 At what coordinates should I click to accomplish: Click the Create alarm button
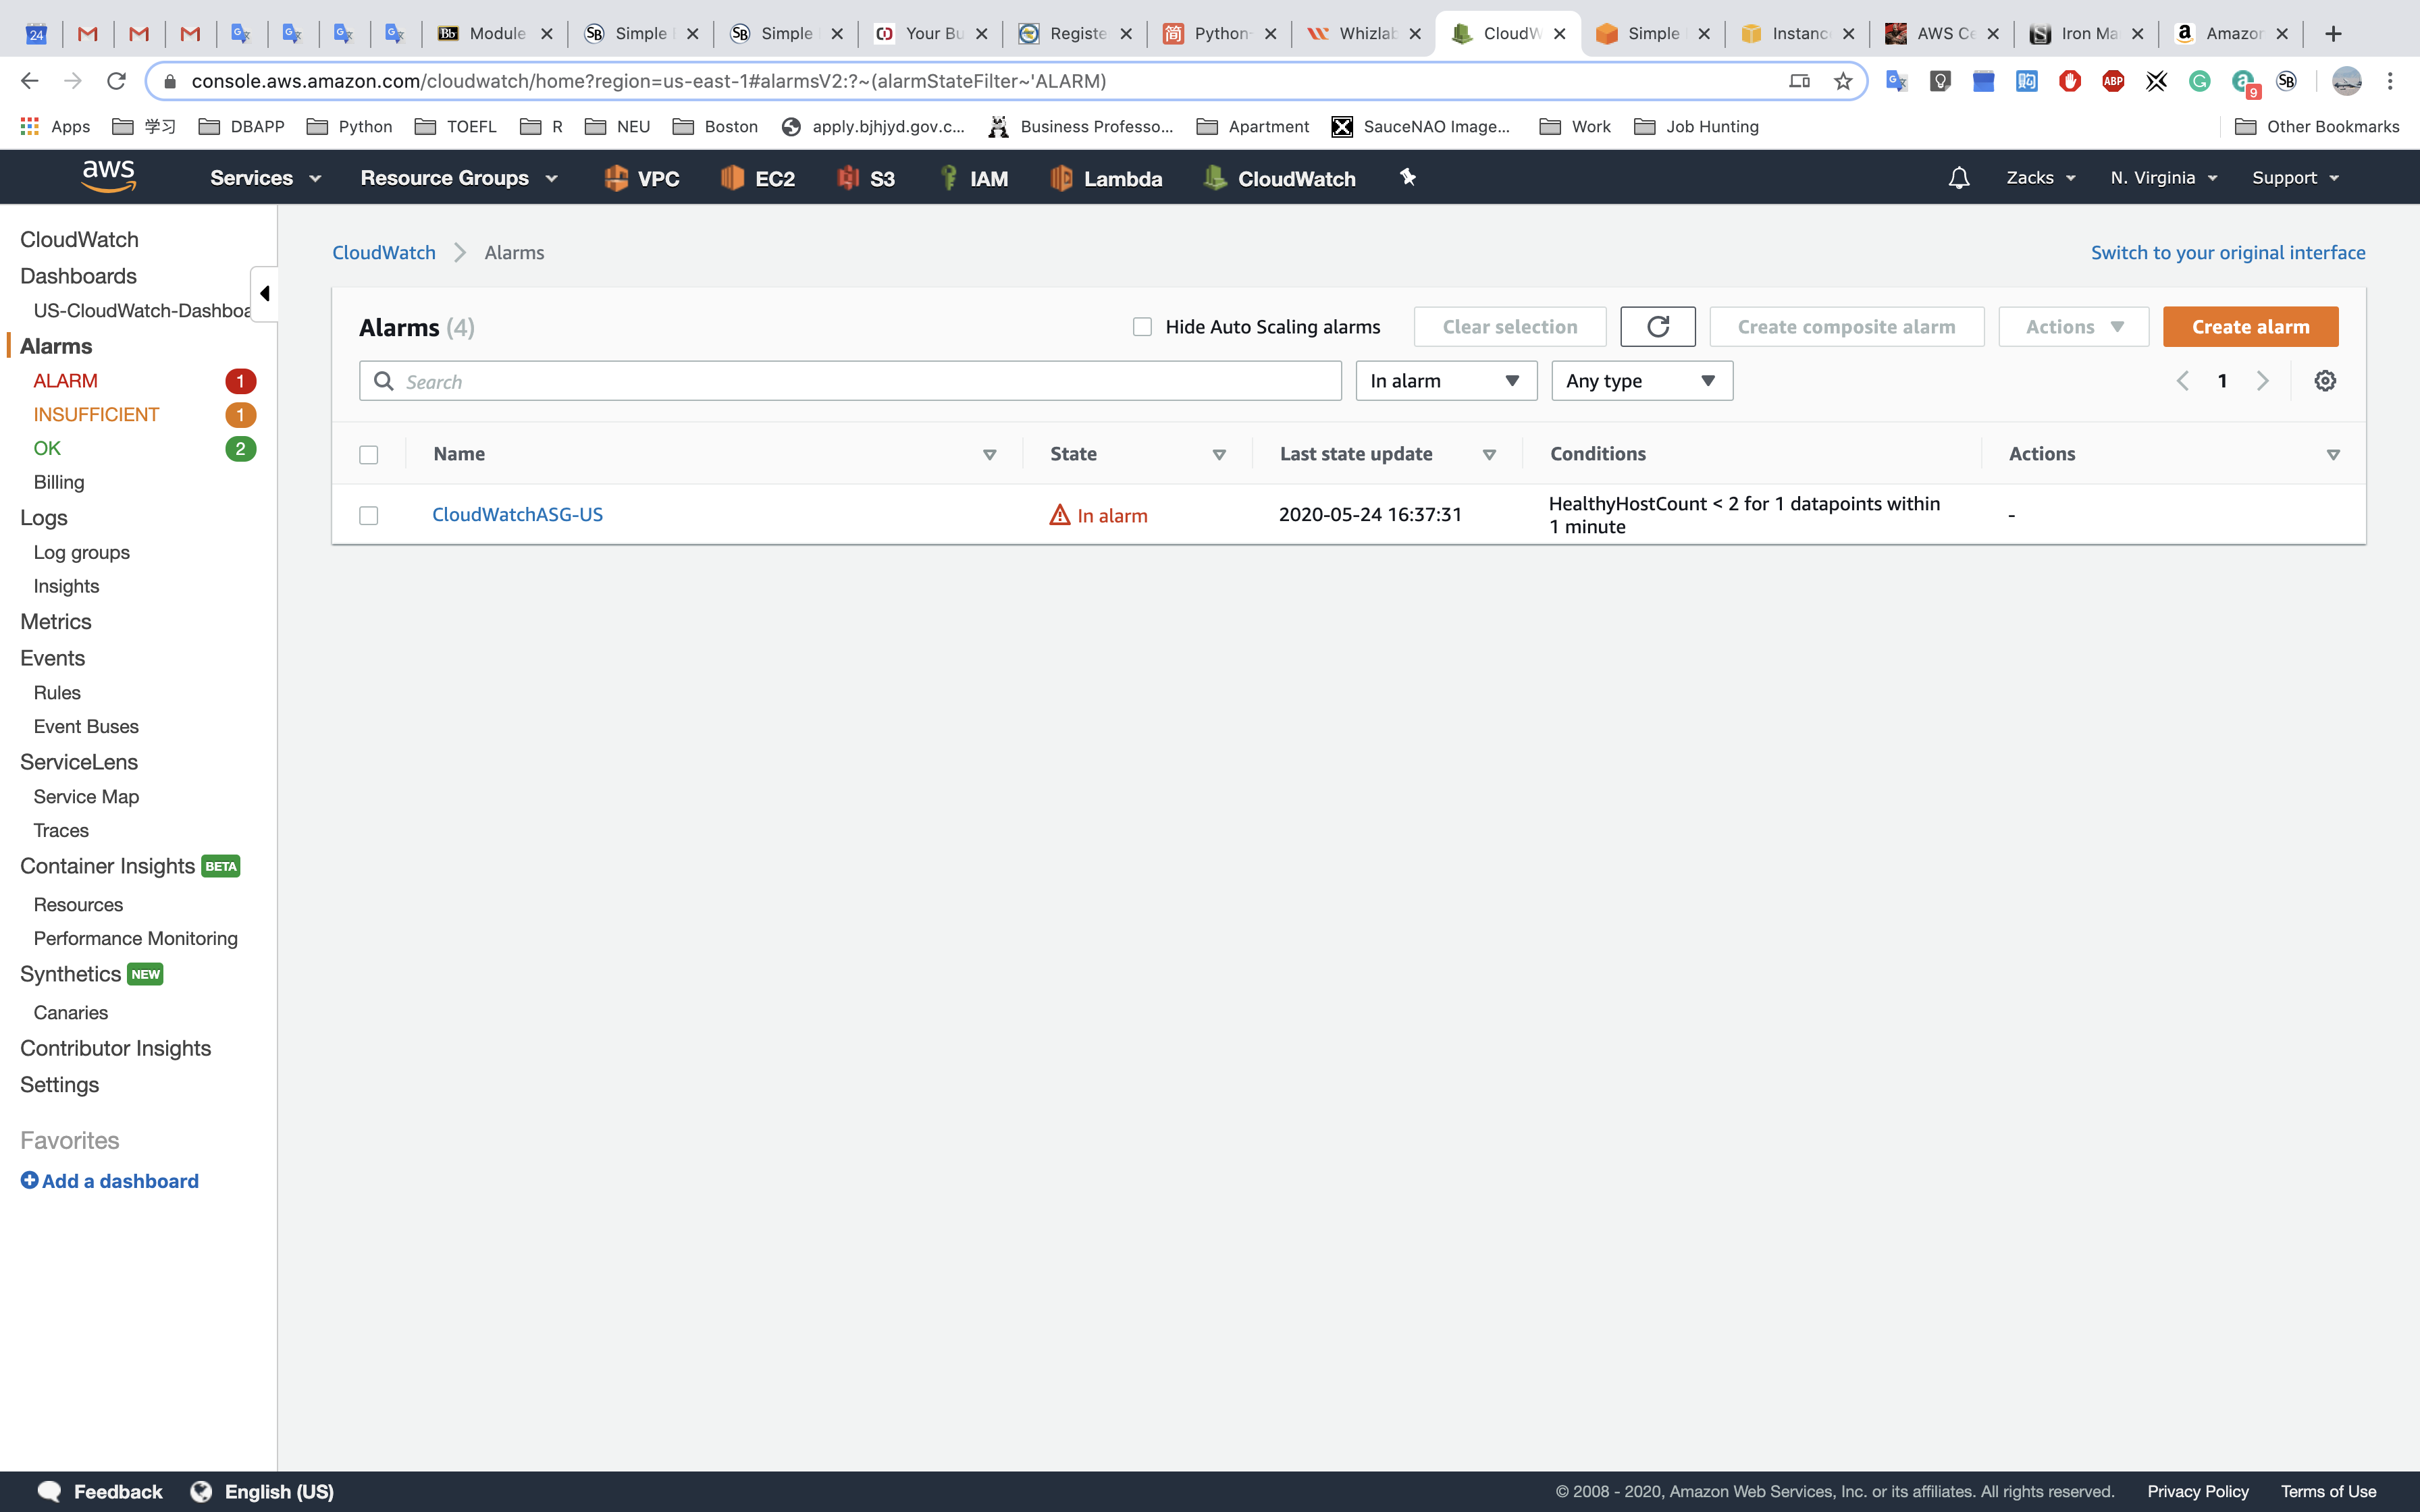pos(2250,327)
